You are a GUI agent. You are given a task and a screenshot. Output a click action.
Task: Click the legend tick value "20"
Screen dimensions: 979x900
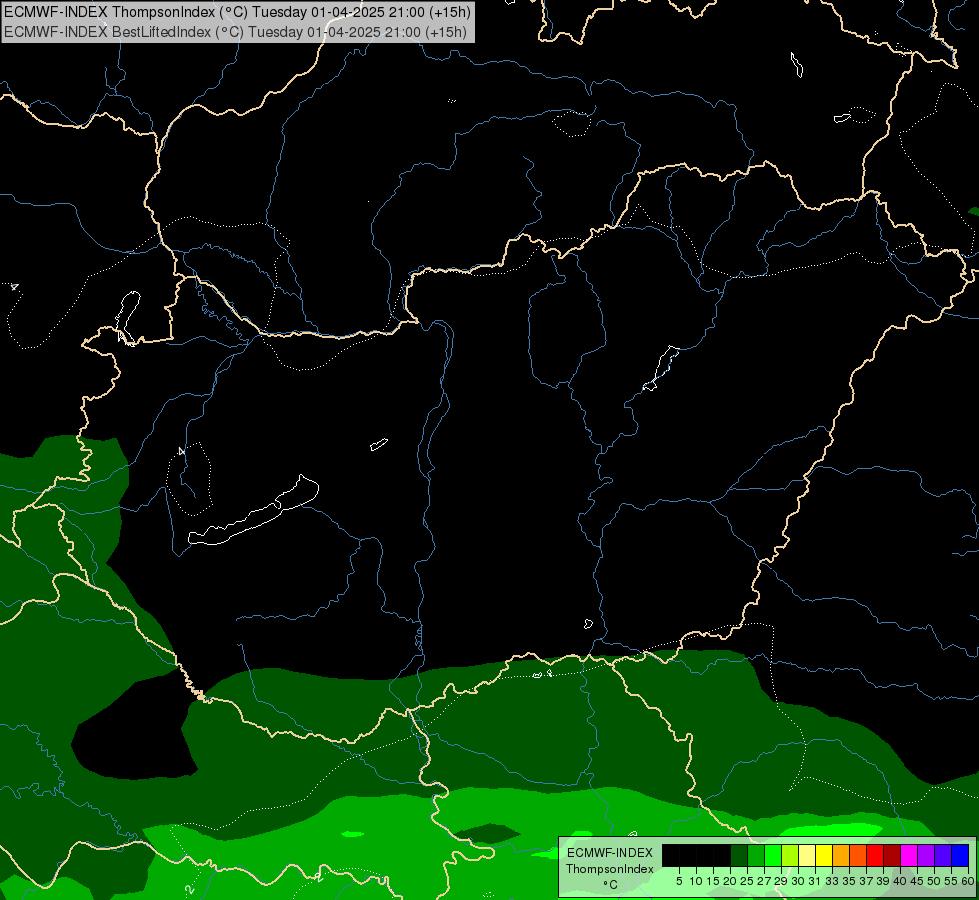[730, 881]
